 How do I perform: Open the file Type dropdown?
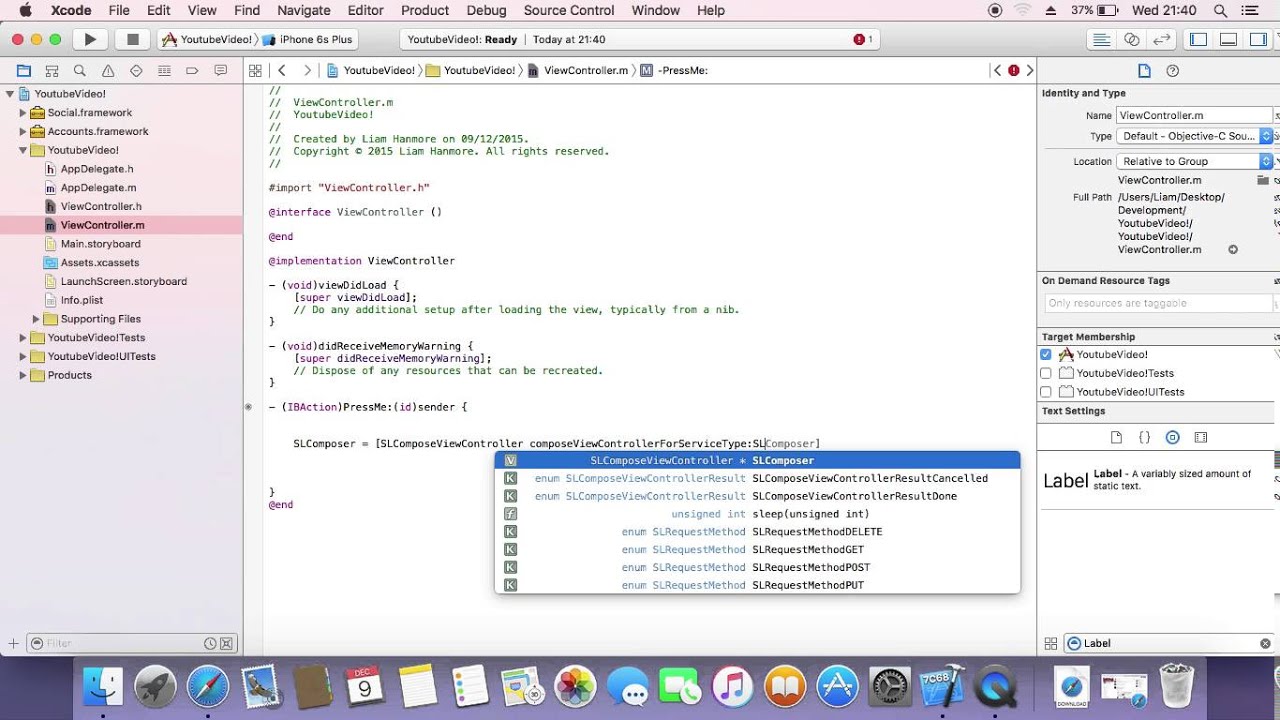pyautogui.click(x=1195, y=136)
